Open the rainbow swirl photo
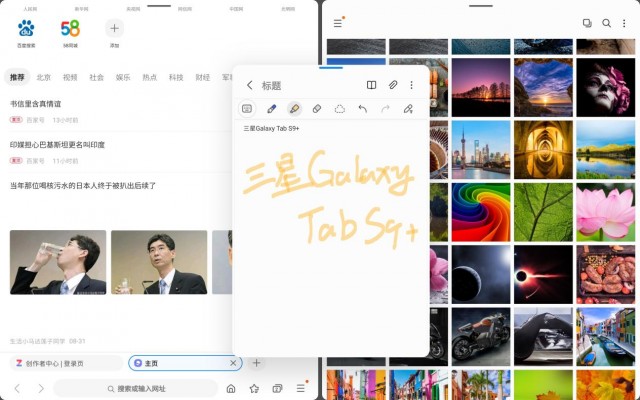 tap(481, 212)
